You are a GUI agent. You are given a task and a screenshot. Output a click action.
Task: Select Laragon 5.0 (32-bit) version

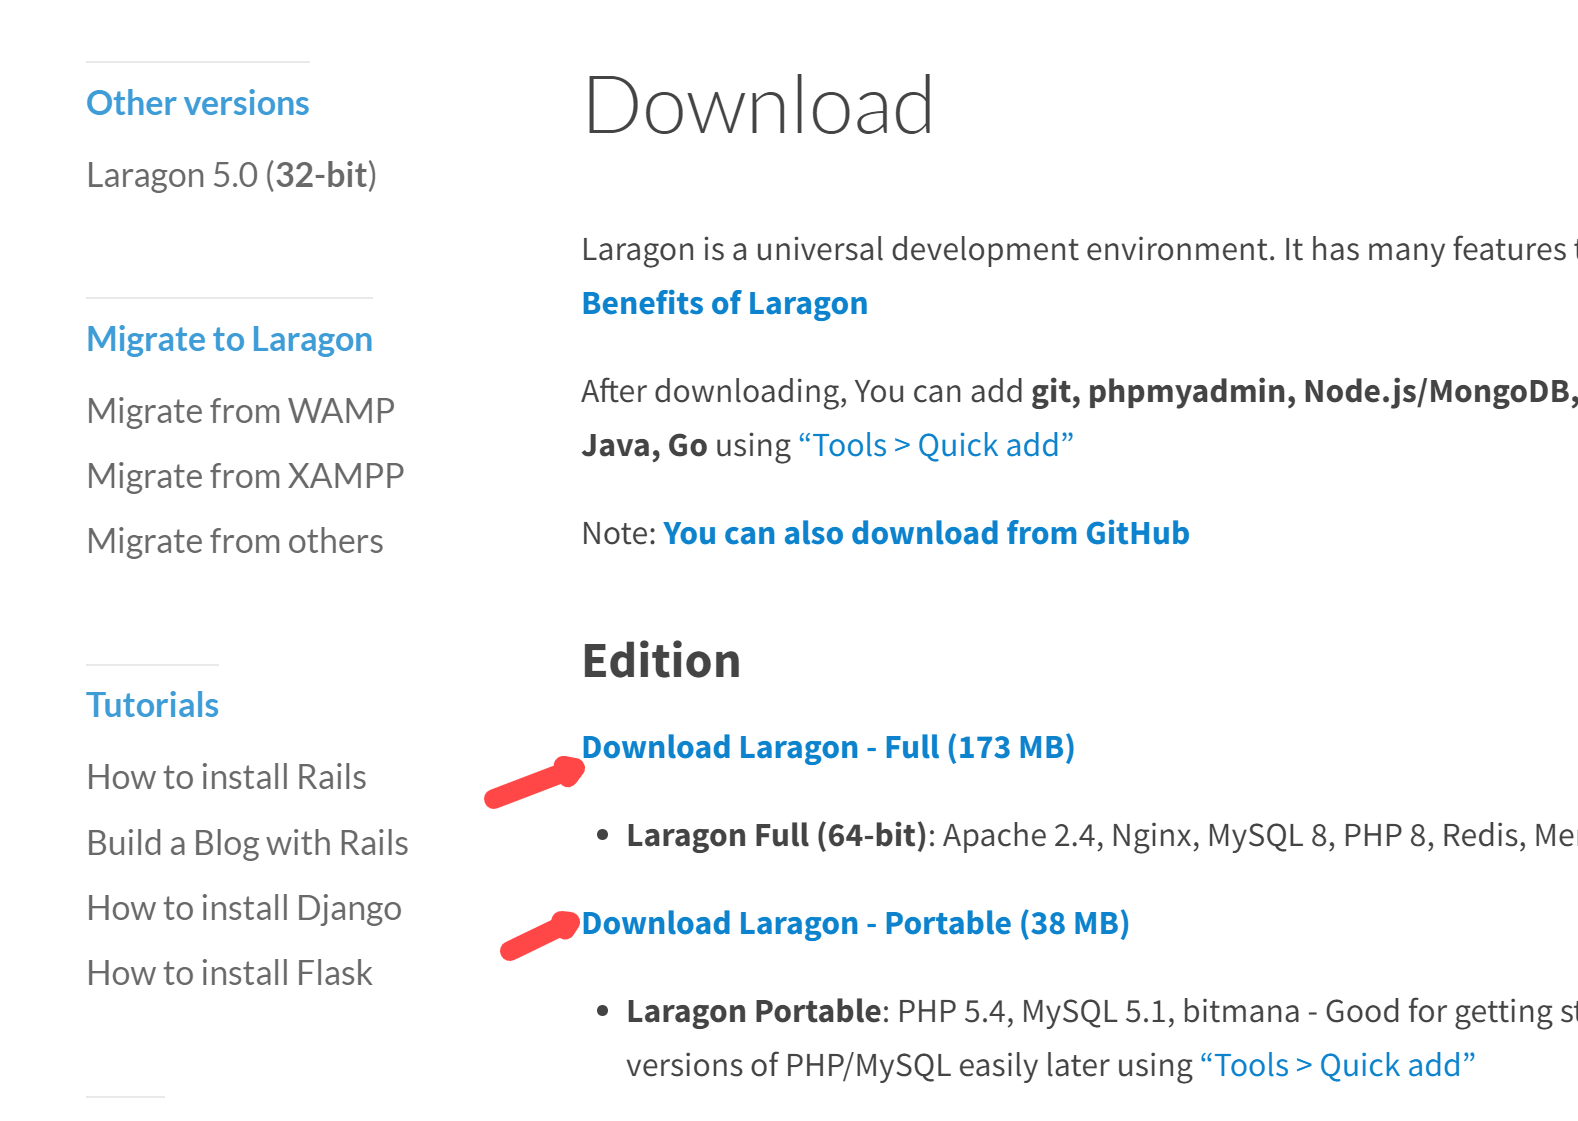click(x=231, y=175)
